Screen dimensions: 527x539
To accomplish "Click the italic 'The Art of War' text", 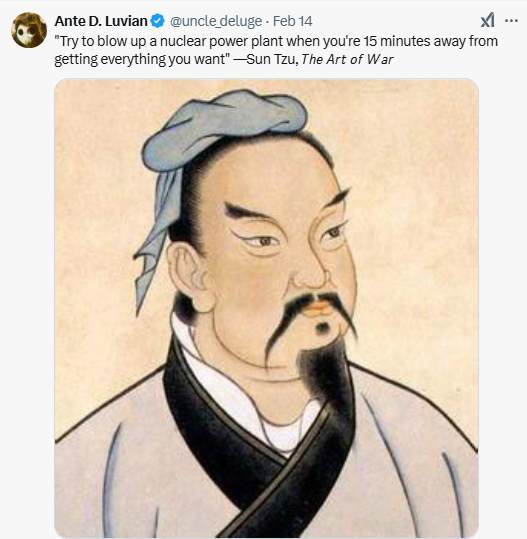I will [347, 59].
